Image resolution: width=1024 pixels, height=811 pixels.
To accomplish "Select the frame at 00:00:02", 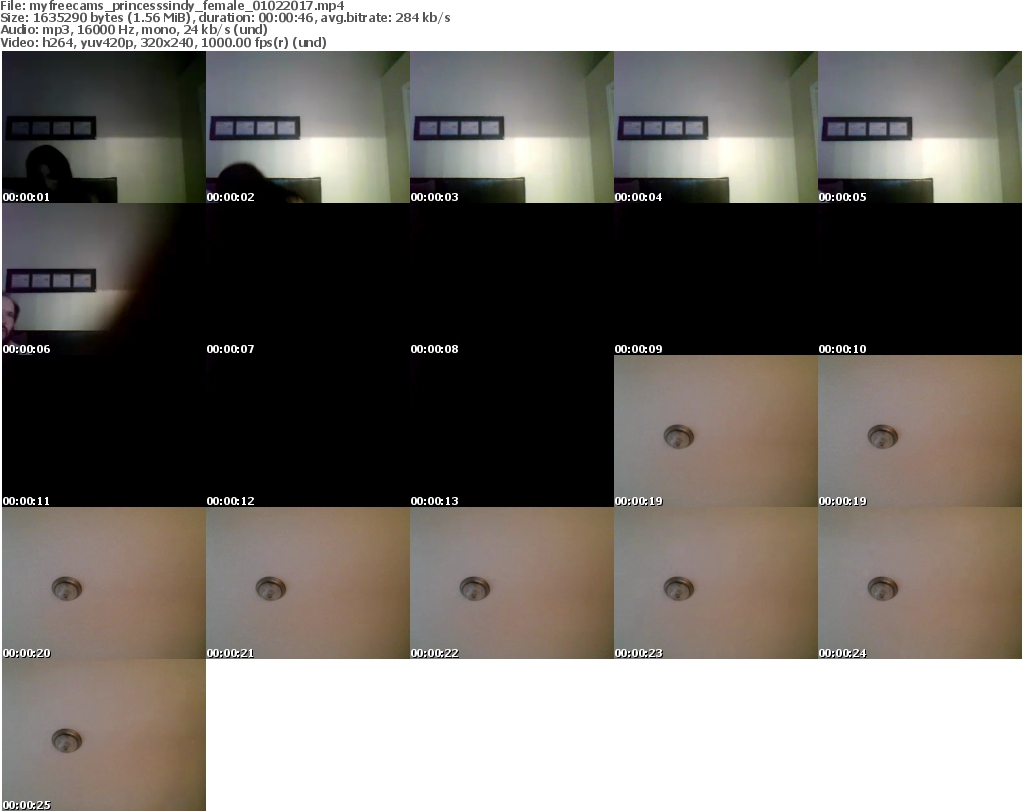I will (x=308, y=127).
